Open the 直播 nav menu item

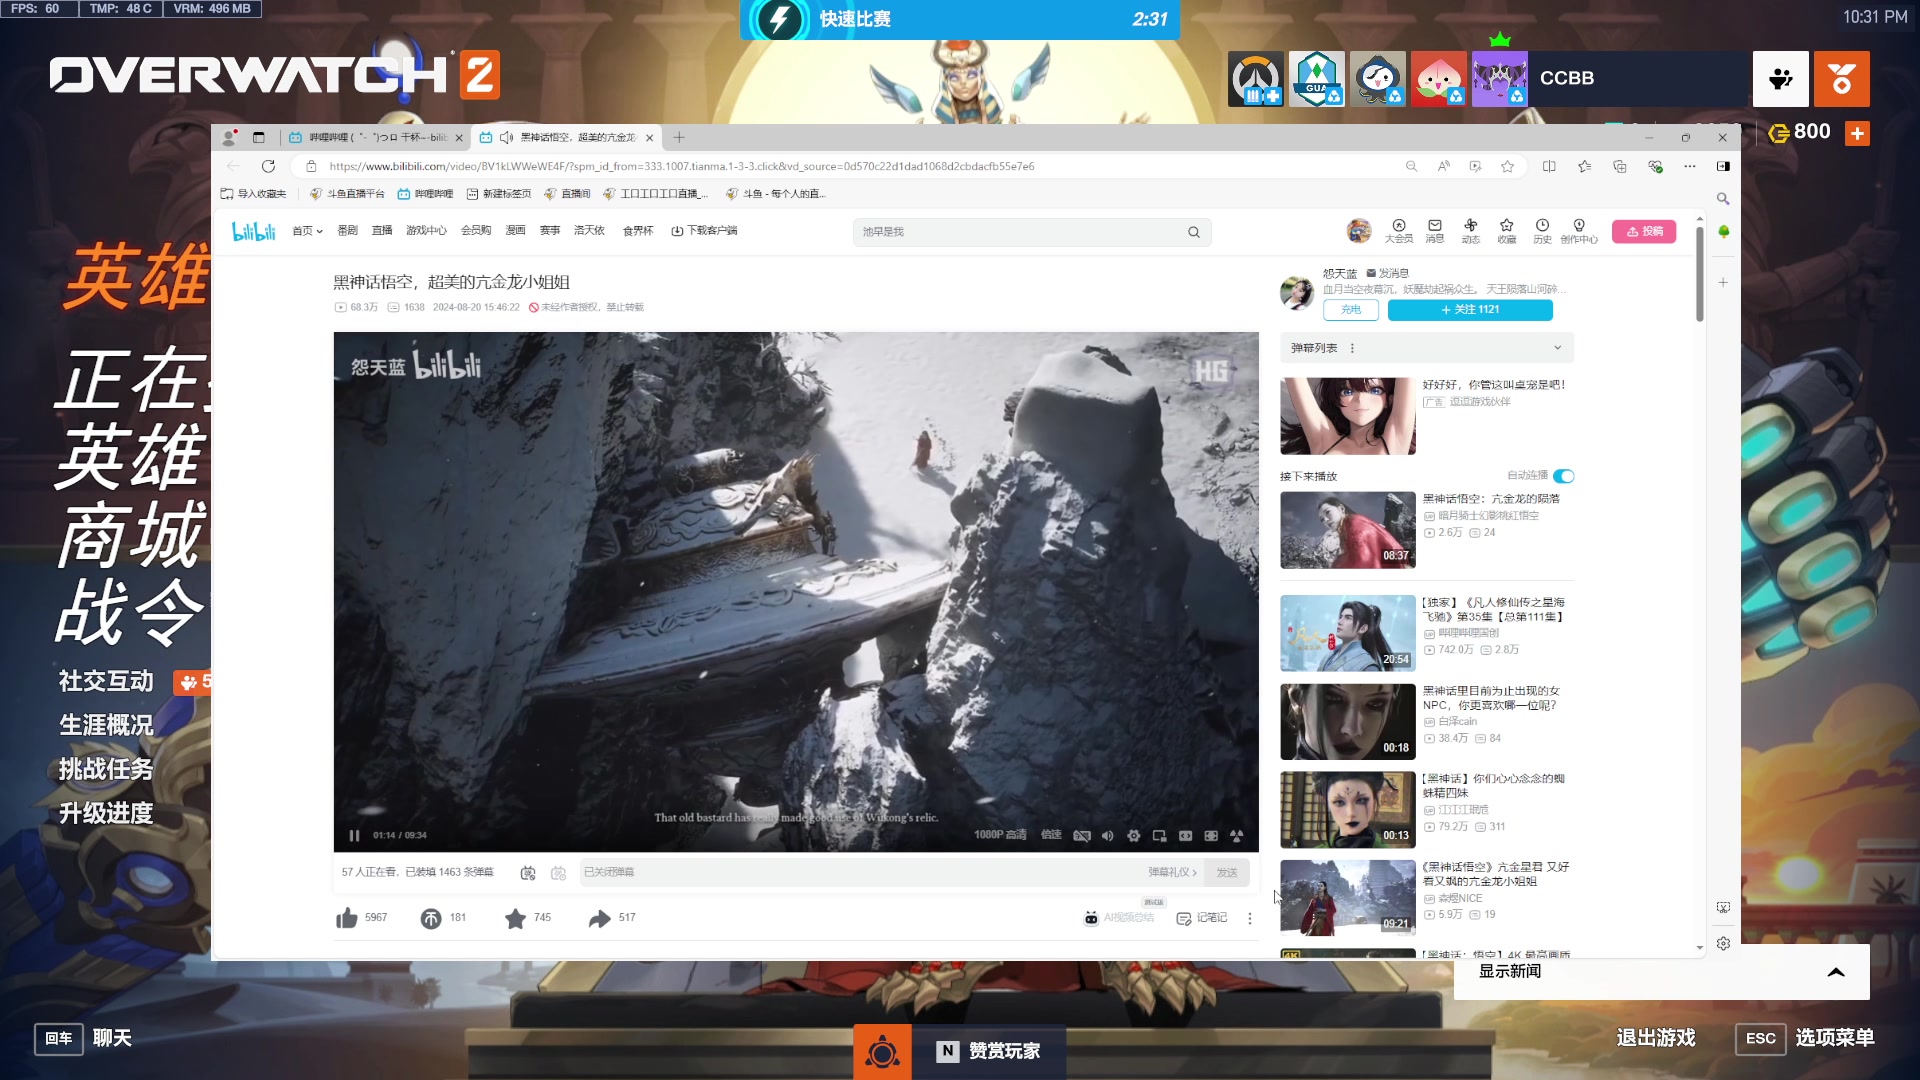click(x=382, y=231)
